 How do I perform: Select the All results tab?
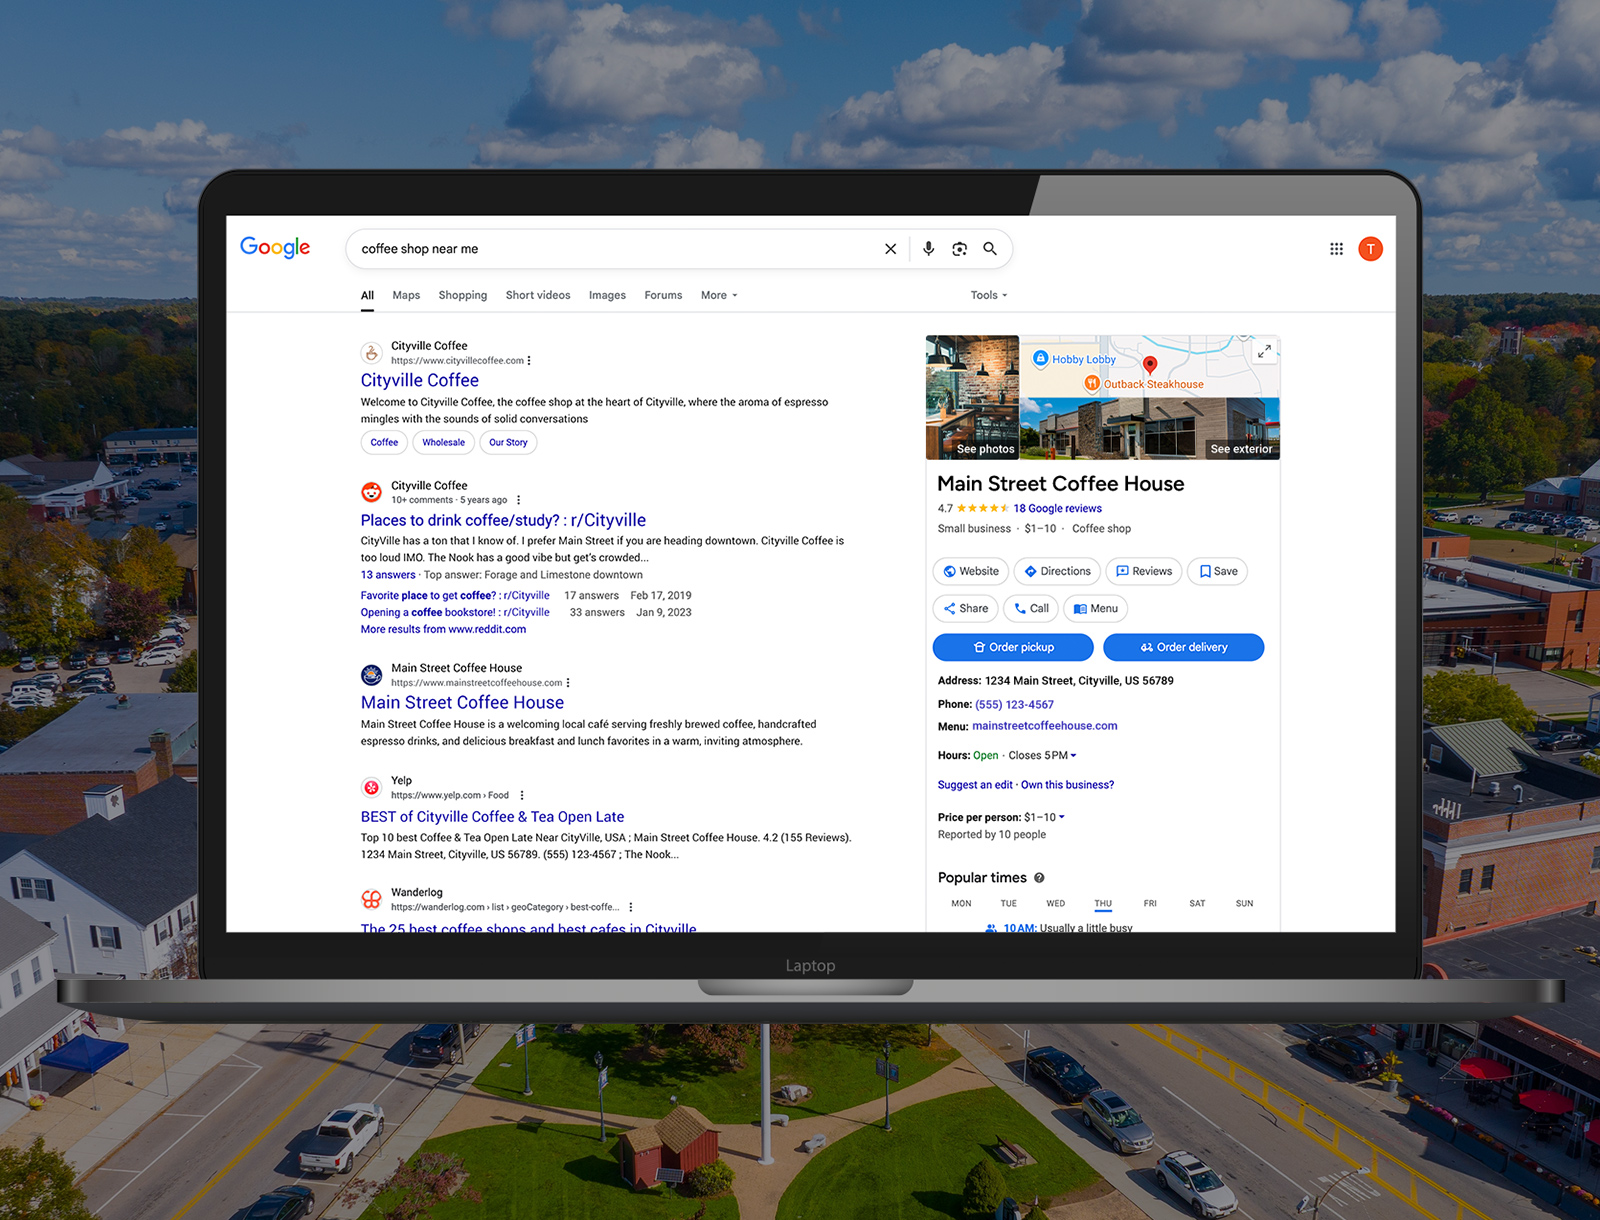point(367,296)
